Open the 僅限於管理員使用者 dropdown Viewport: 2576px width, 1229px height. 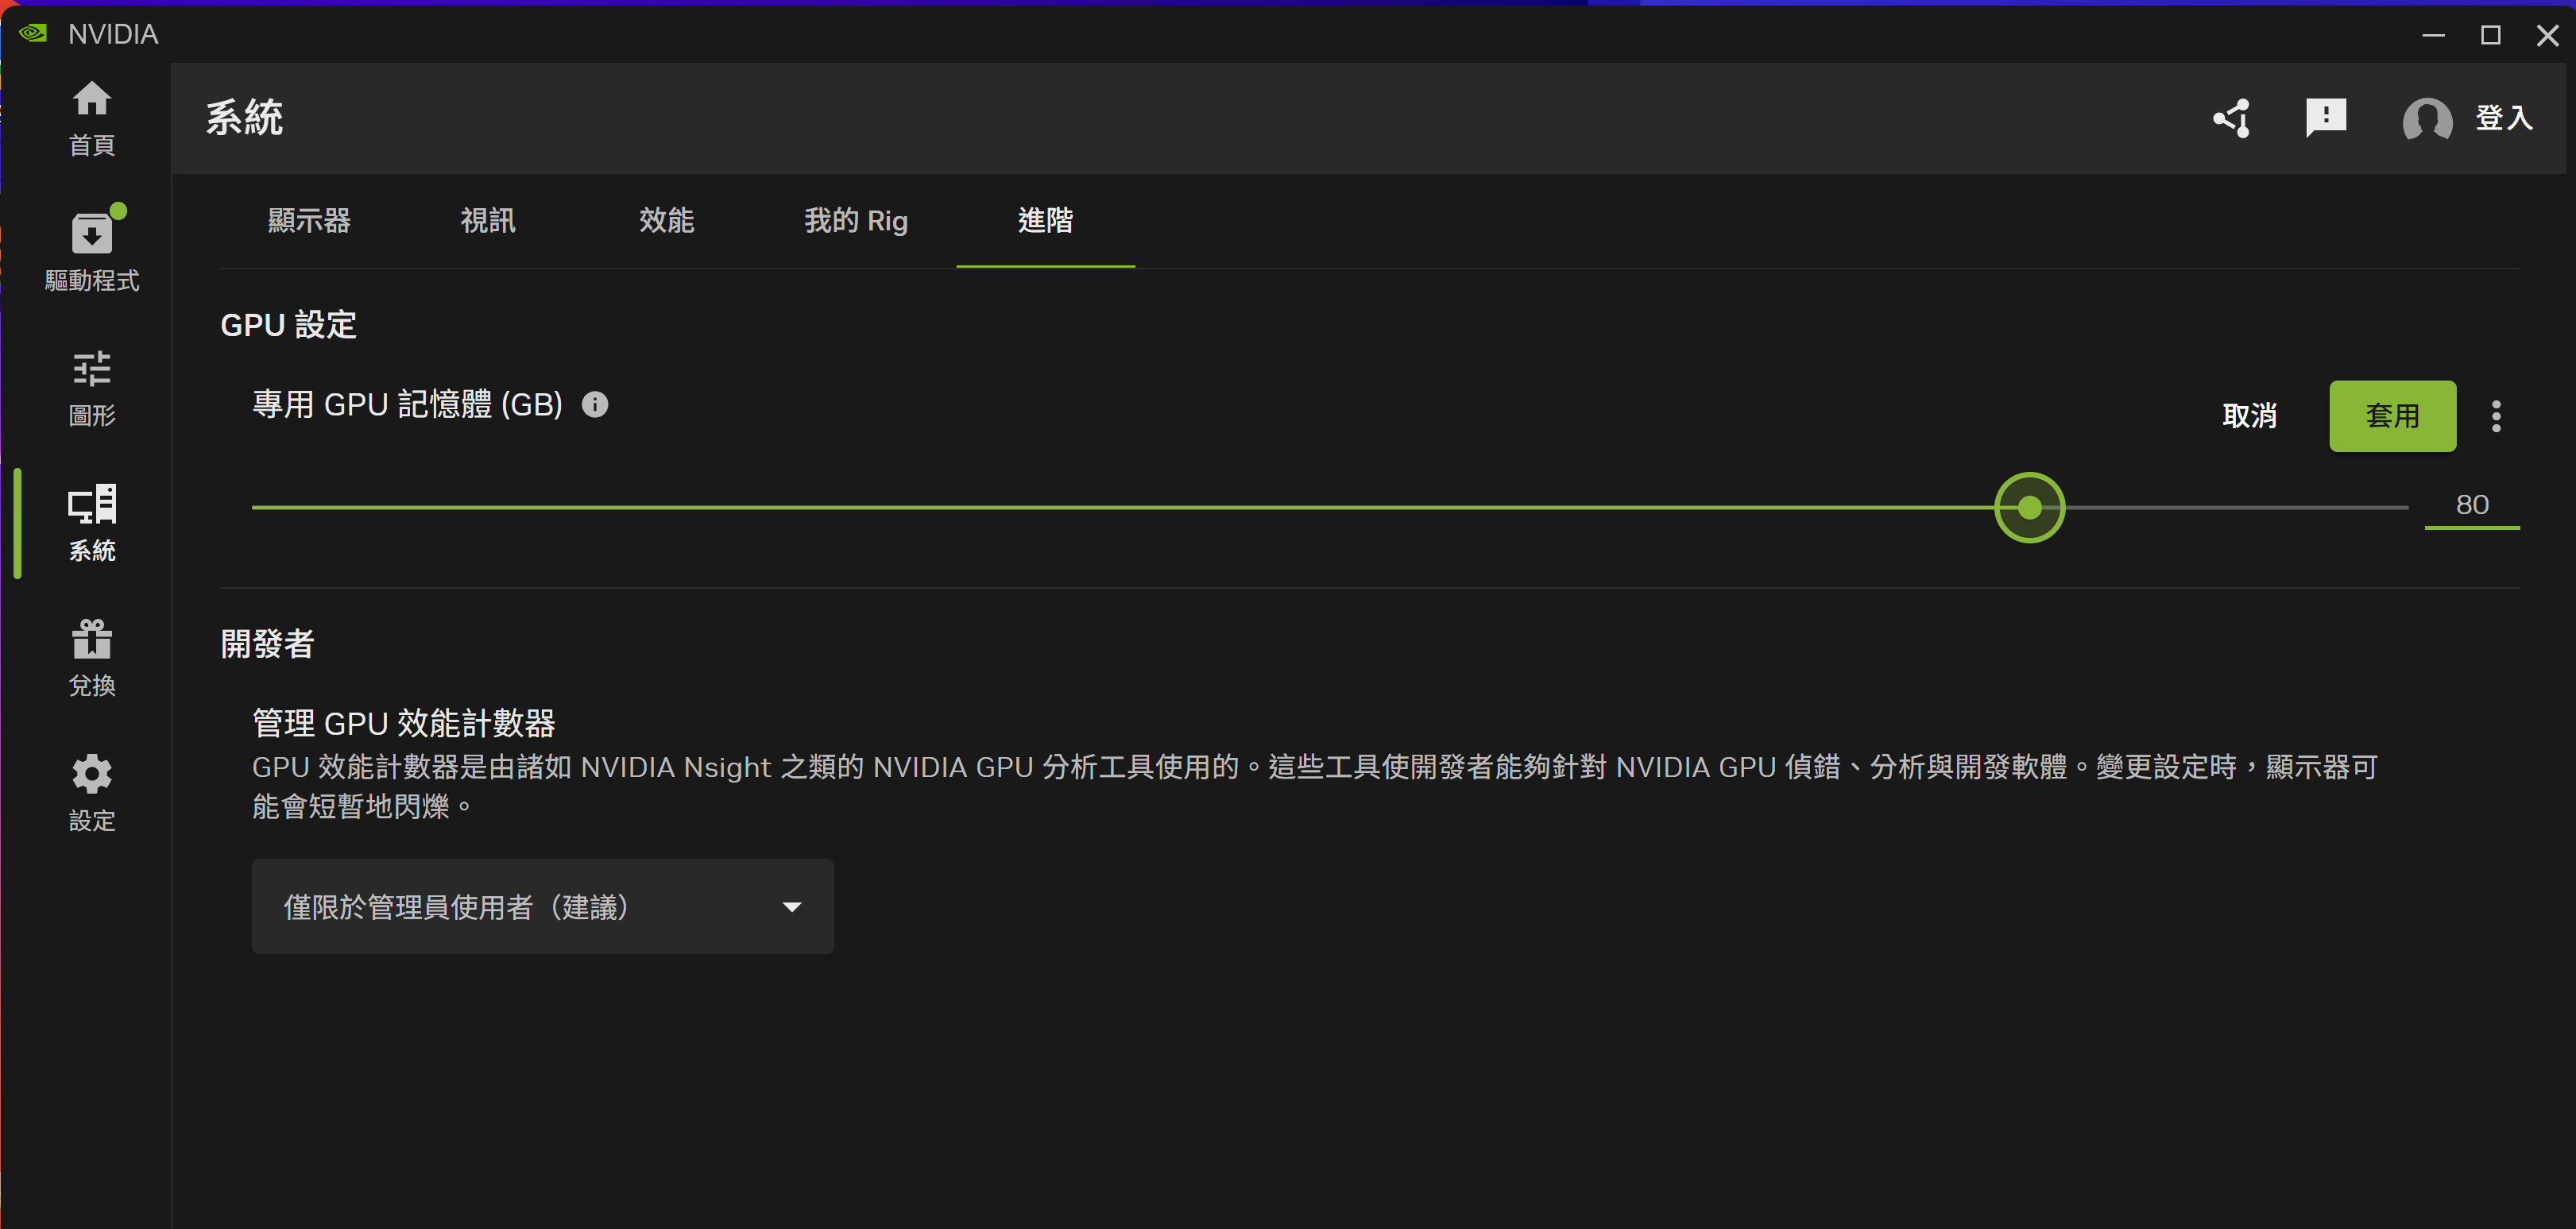coord(543,906)
